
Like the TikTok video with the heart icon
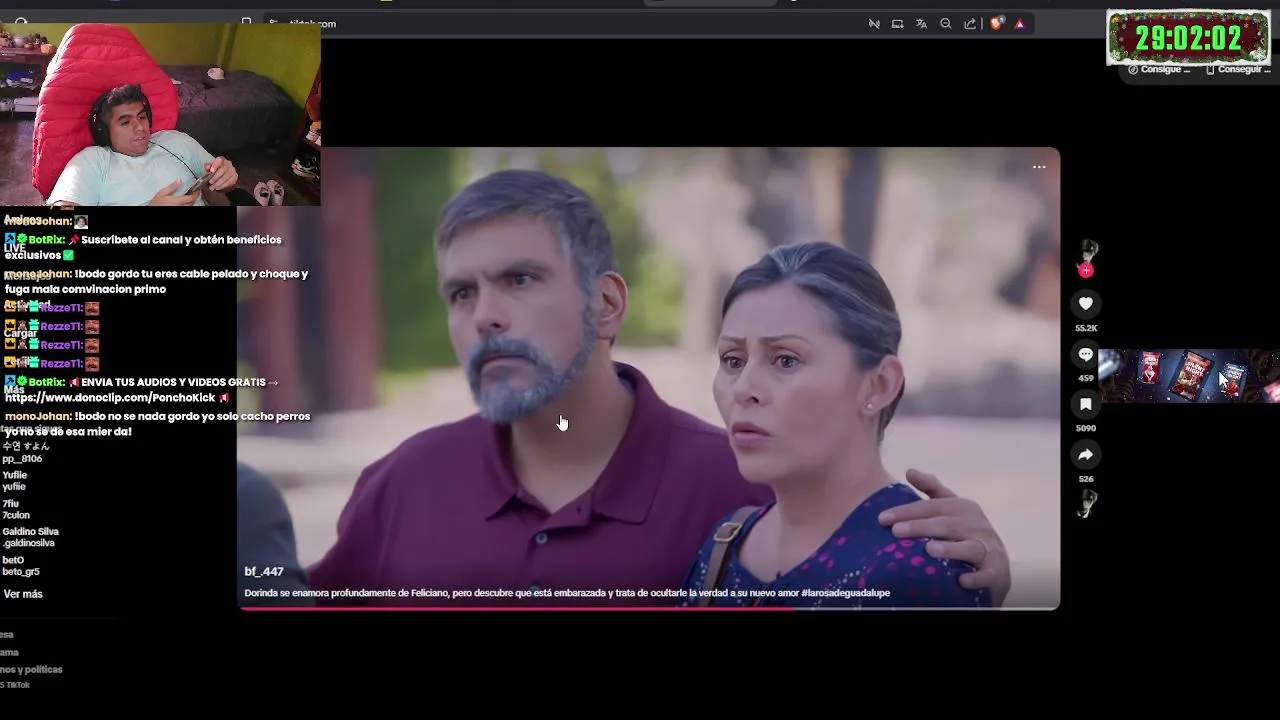(1086, 303)
